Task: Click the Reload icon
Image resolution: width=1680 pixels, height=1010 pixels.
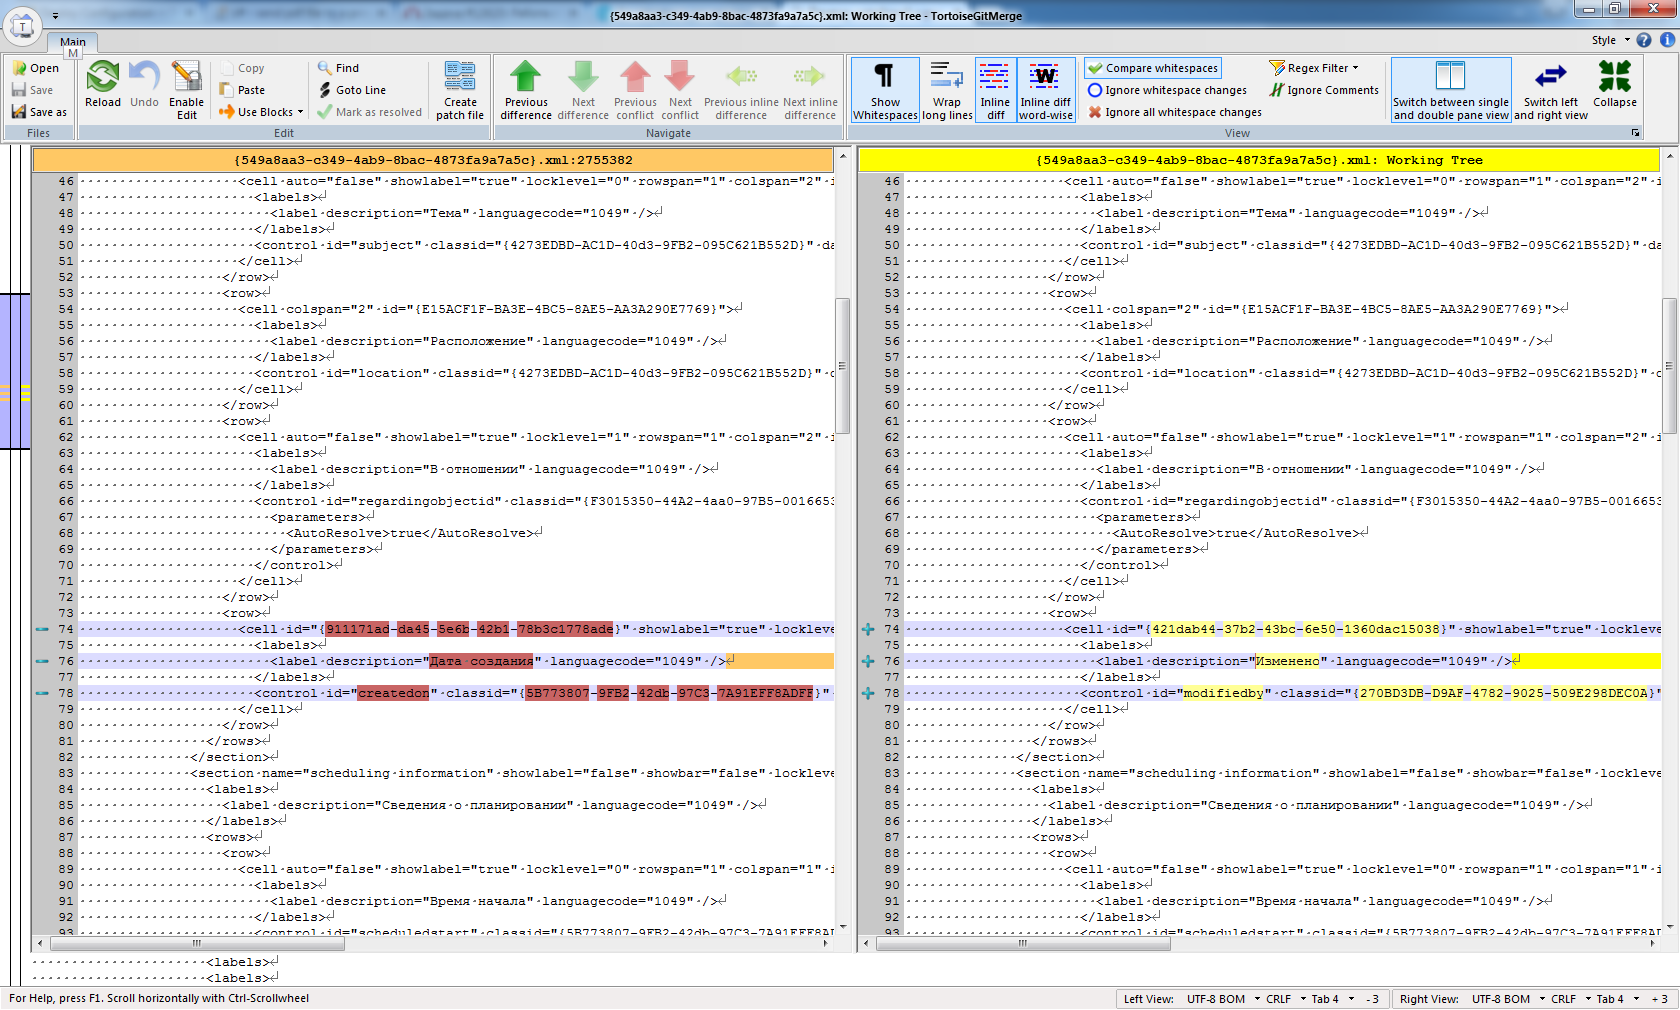Action: (102, 78)
